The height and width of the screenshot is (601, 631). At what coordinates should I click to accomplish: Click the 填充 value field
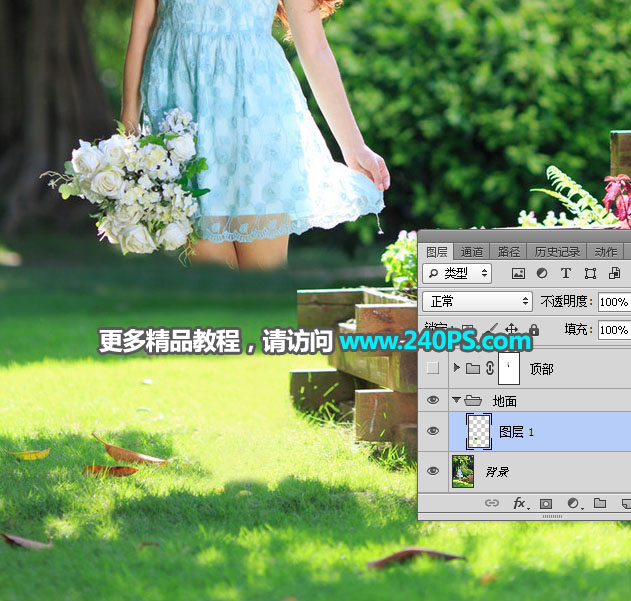(614, 330)
